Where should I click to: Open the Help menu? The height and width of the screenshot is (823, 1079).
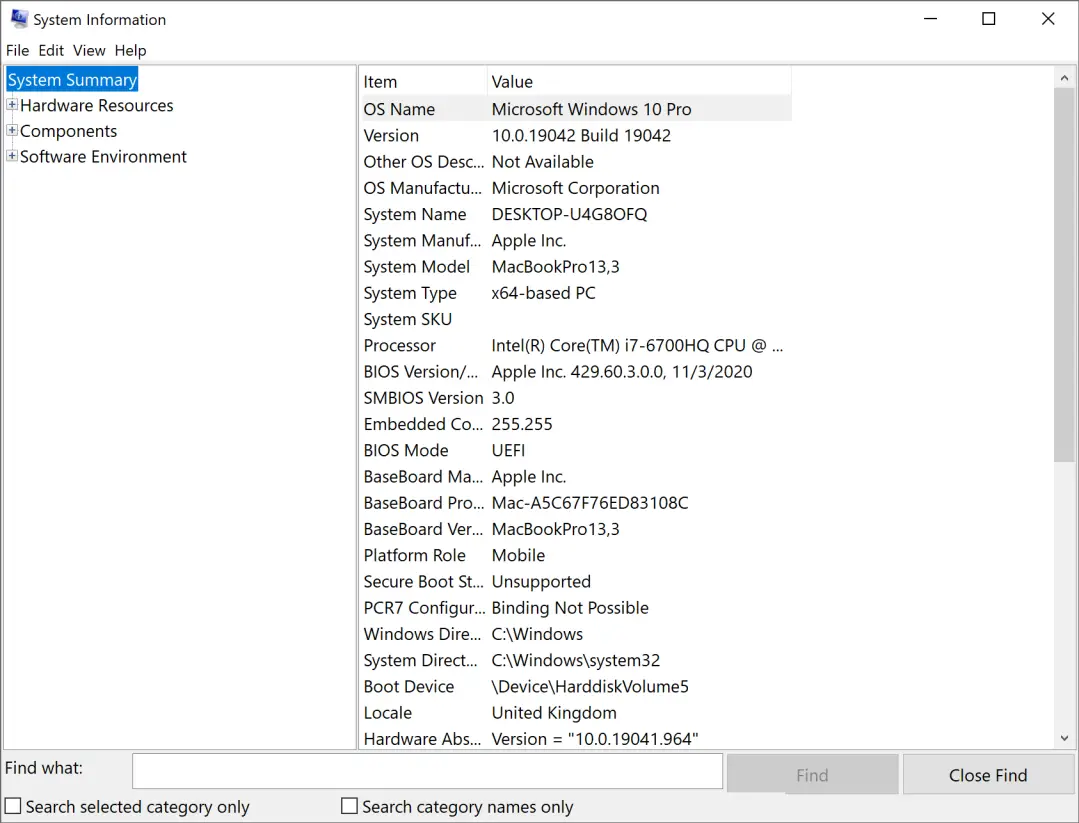click(x=130, y=50)
